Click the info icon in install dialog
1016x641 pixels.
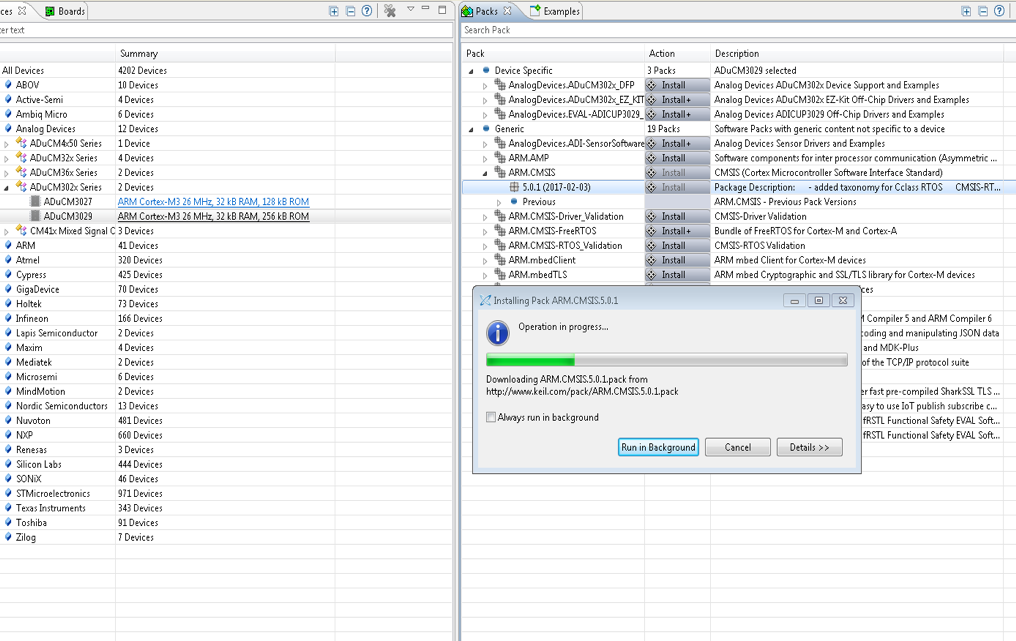point(498,332)
